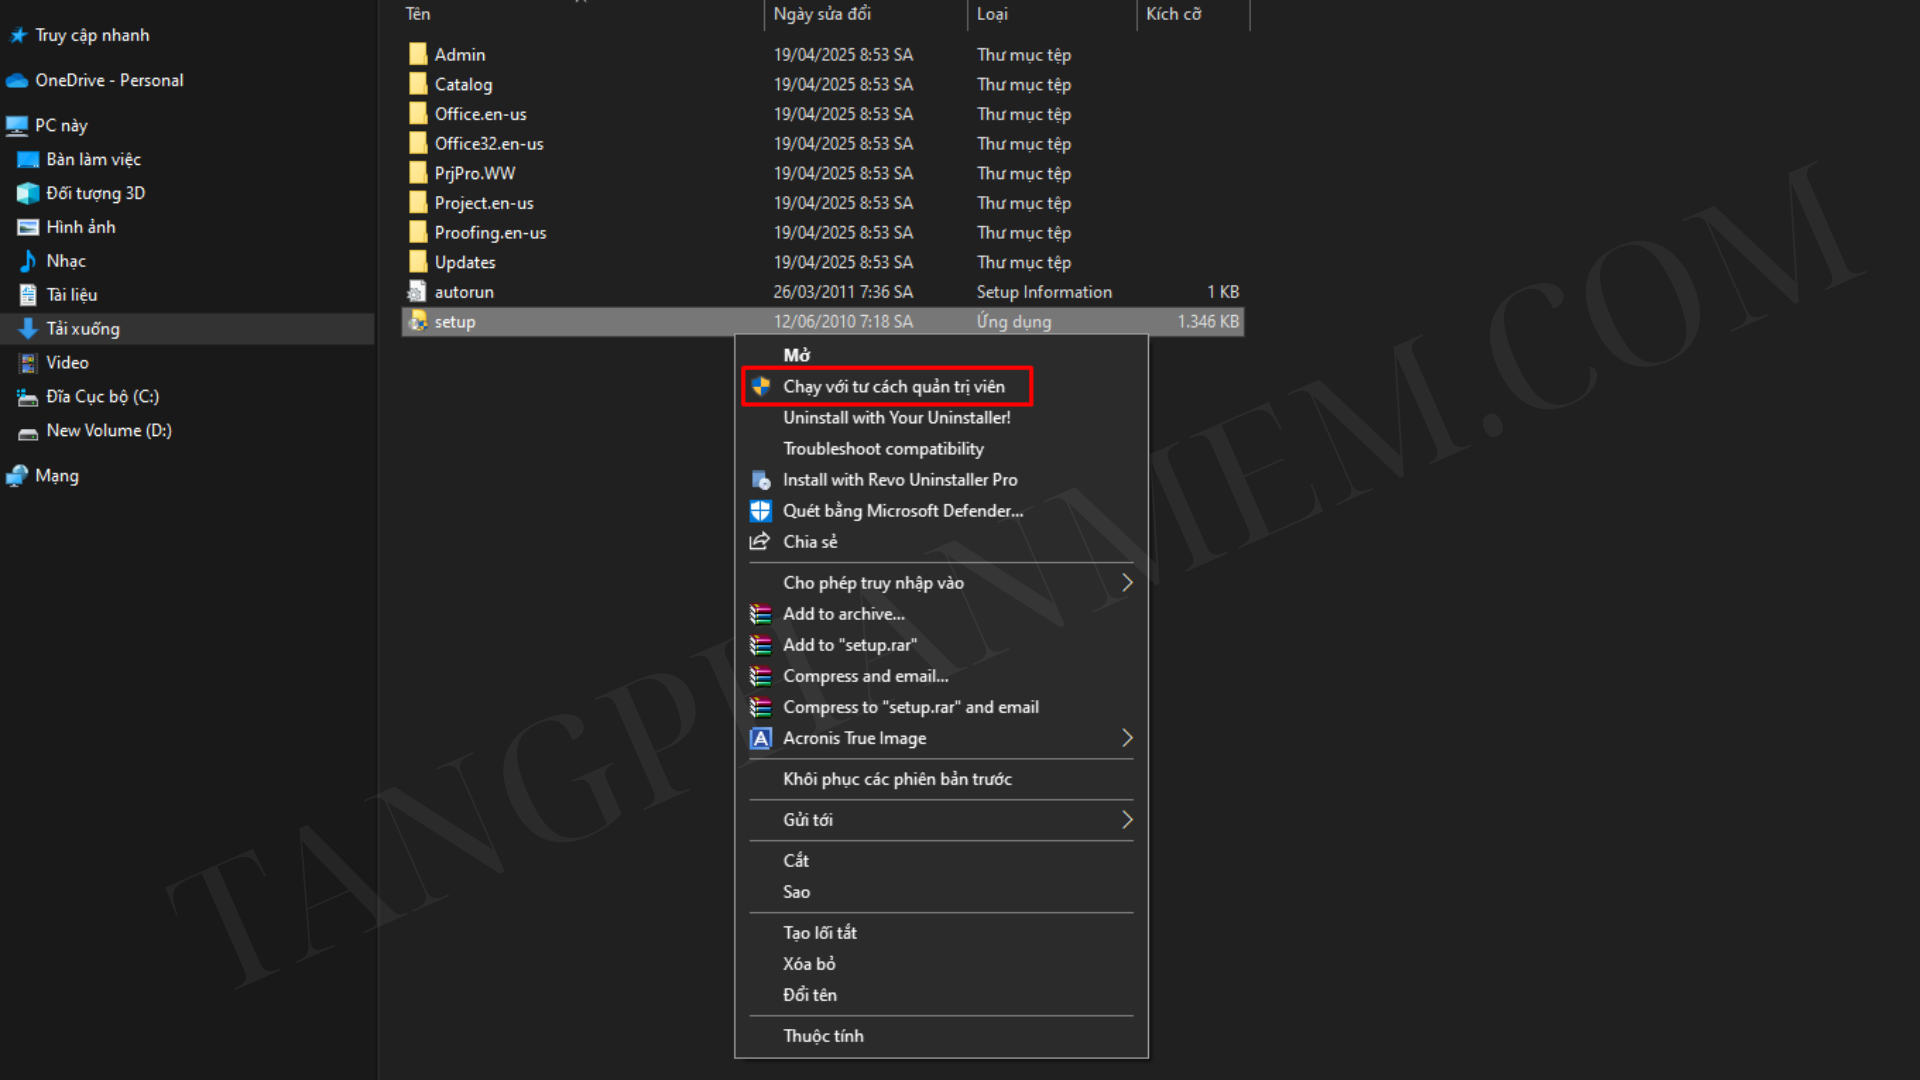
Task: Click the Đối tượng 3D cube icon
Action: click(28, 193)
